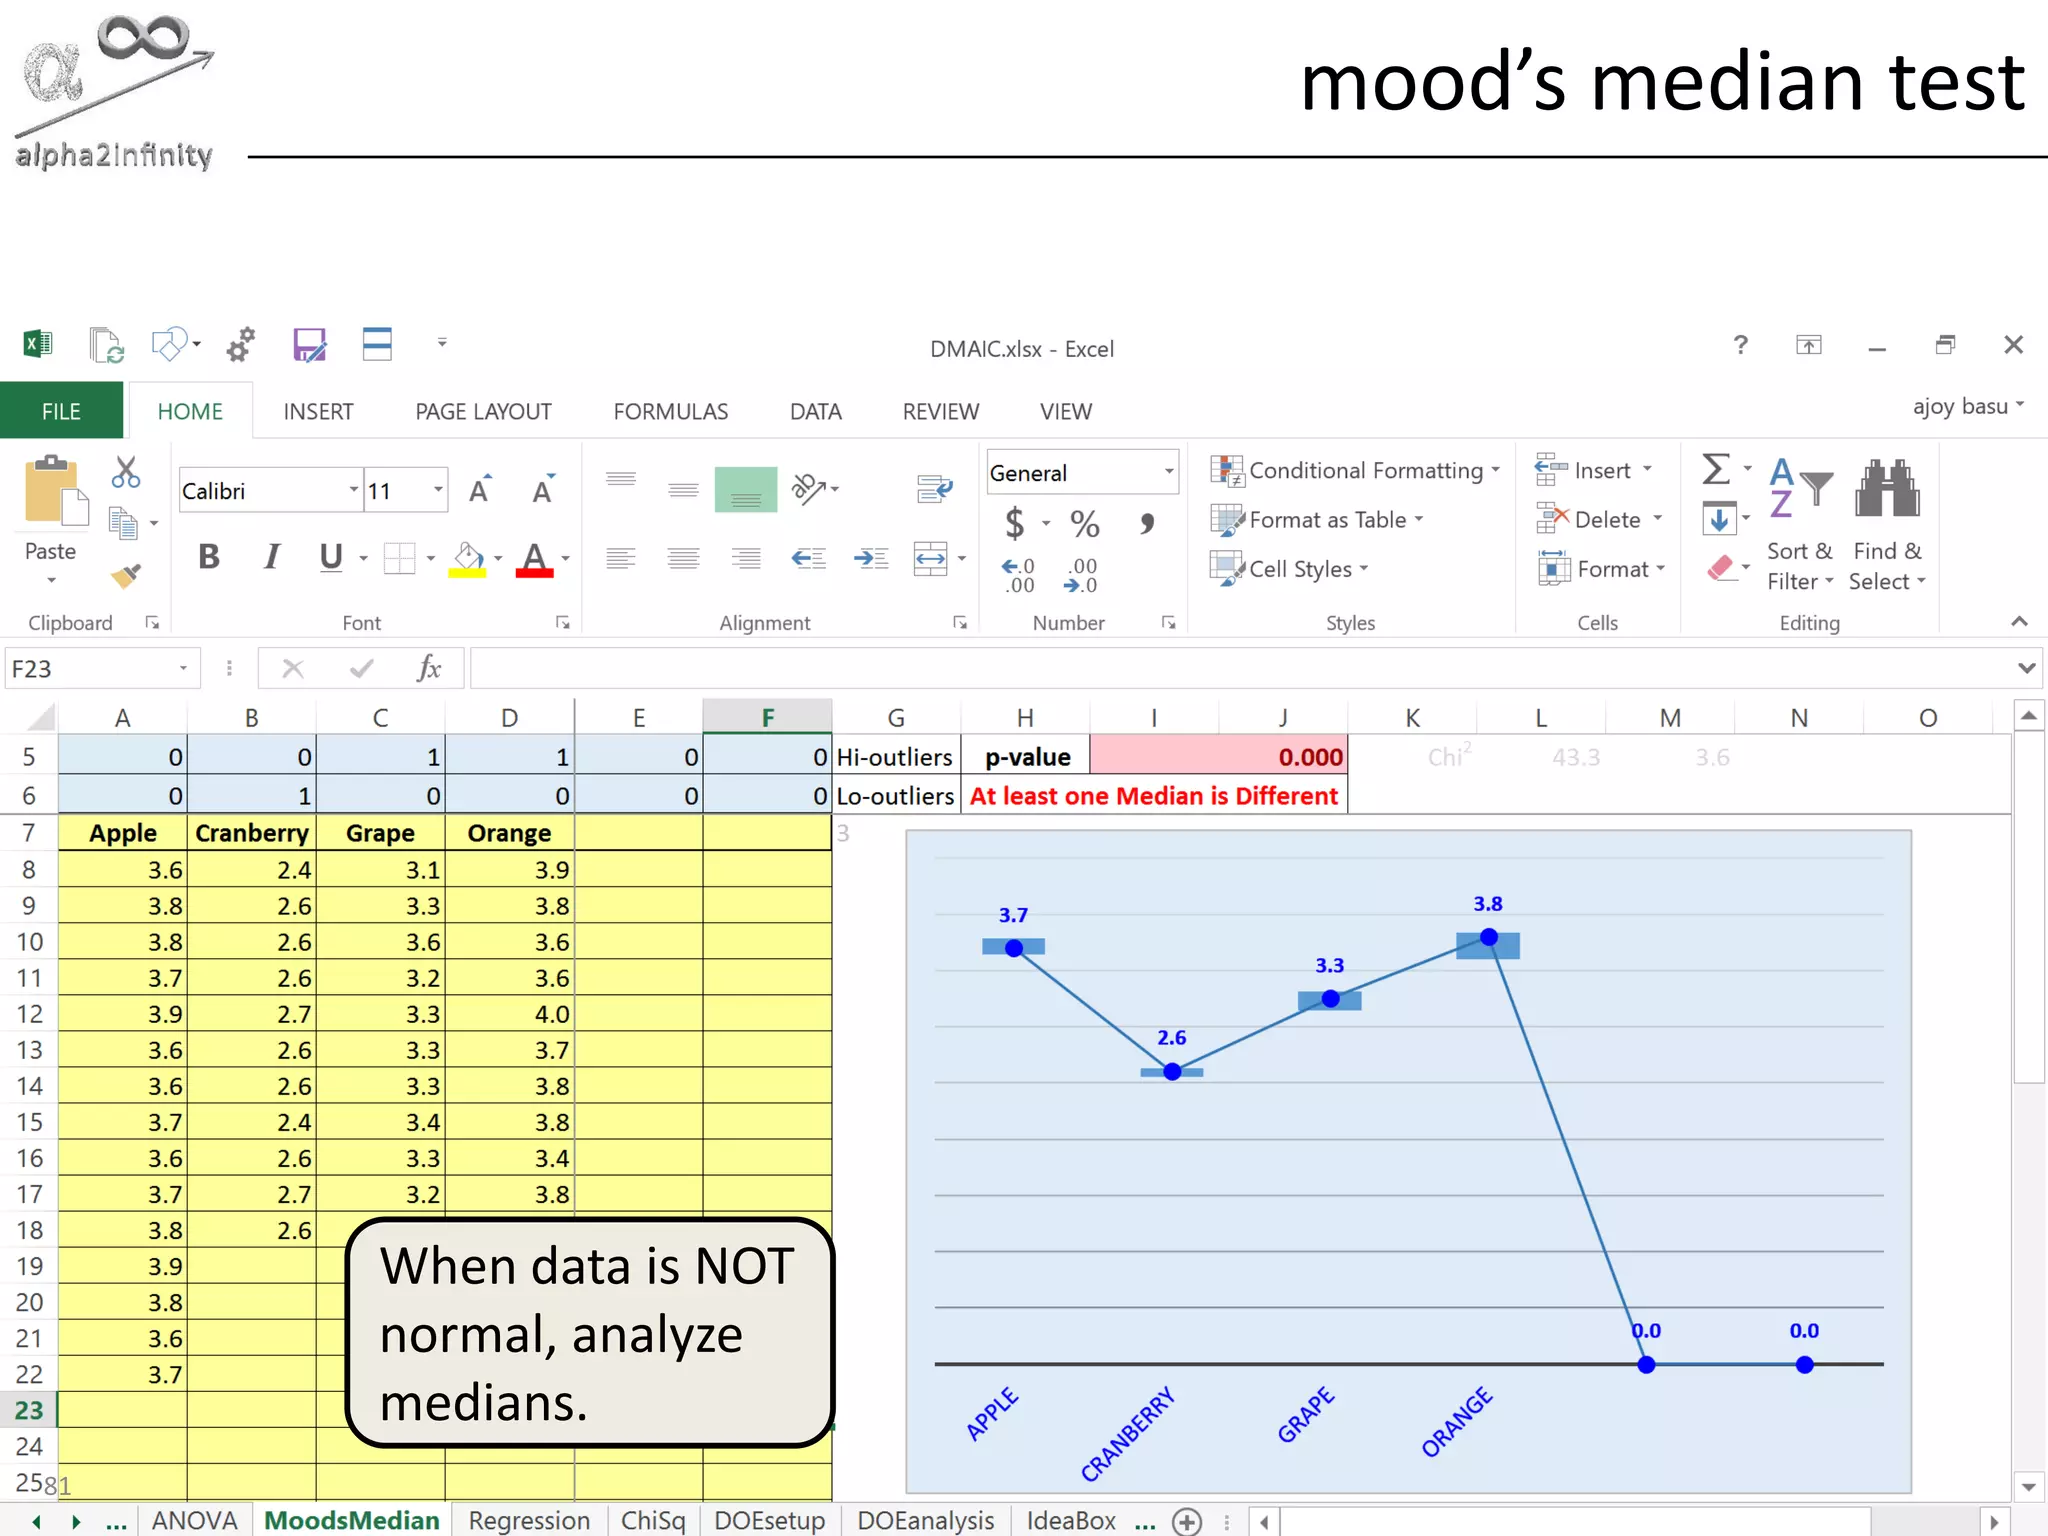Collapse the ribbon with the caret

click(x=2019, y=622)
